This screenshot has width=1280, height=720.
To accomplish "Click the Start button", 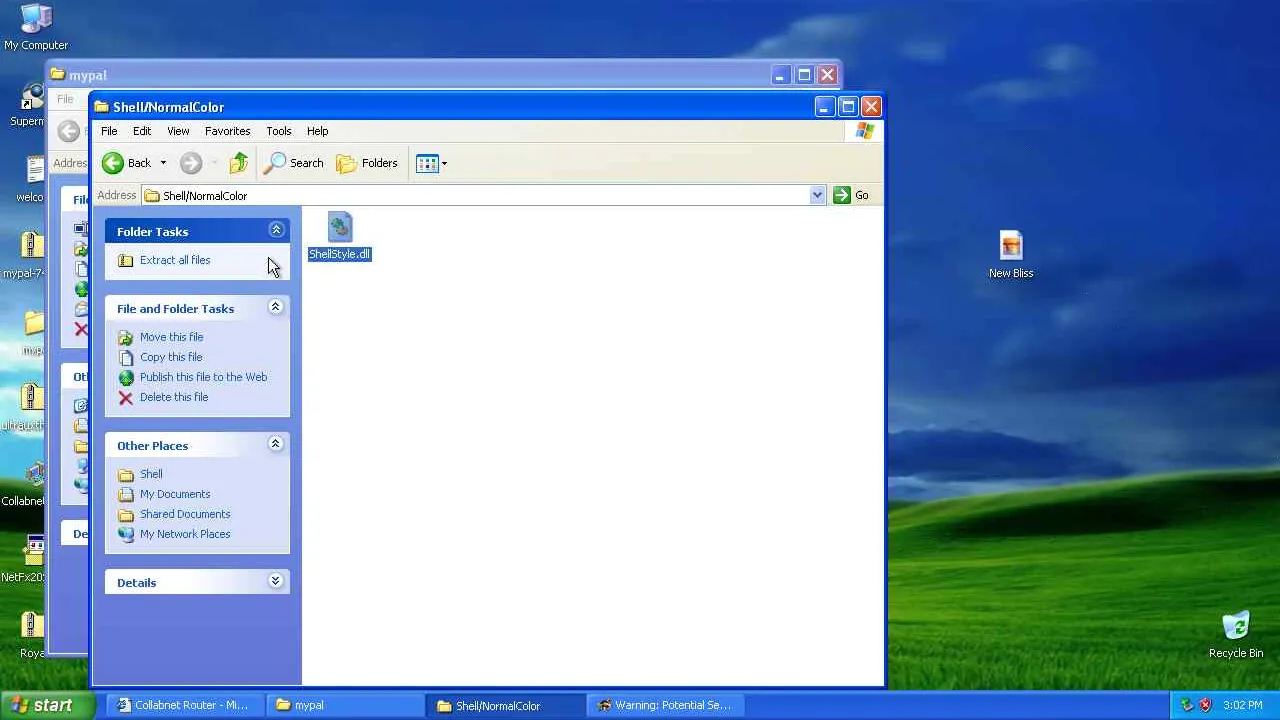I will click(49, 705).
